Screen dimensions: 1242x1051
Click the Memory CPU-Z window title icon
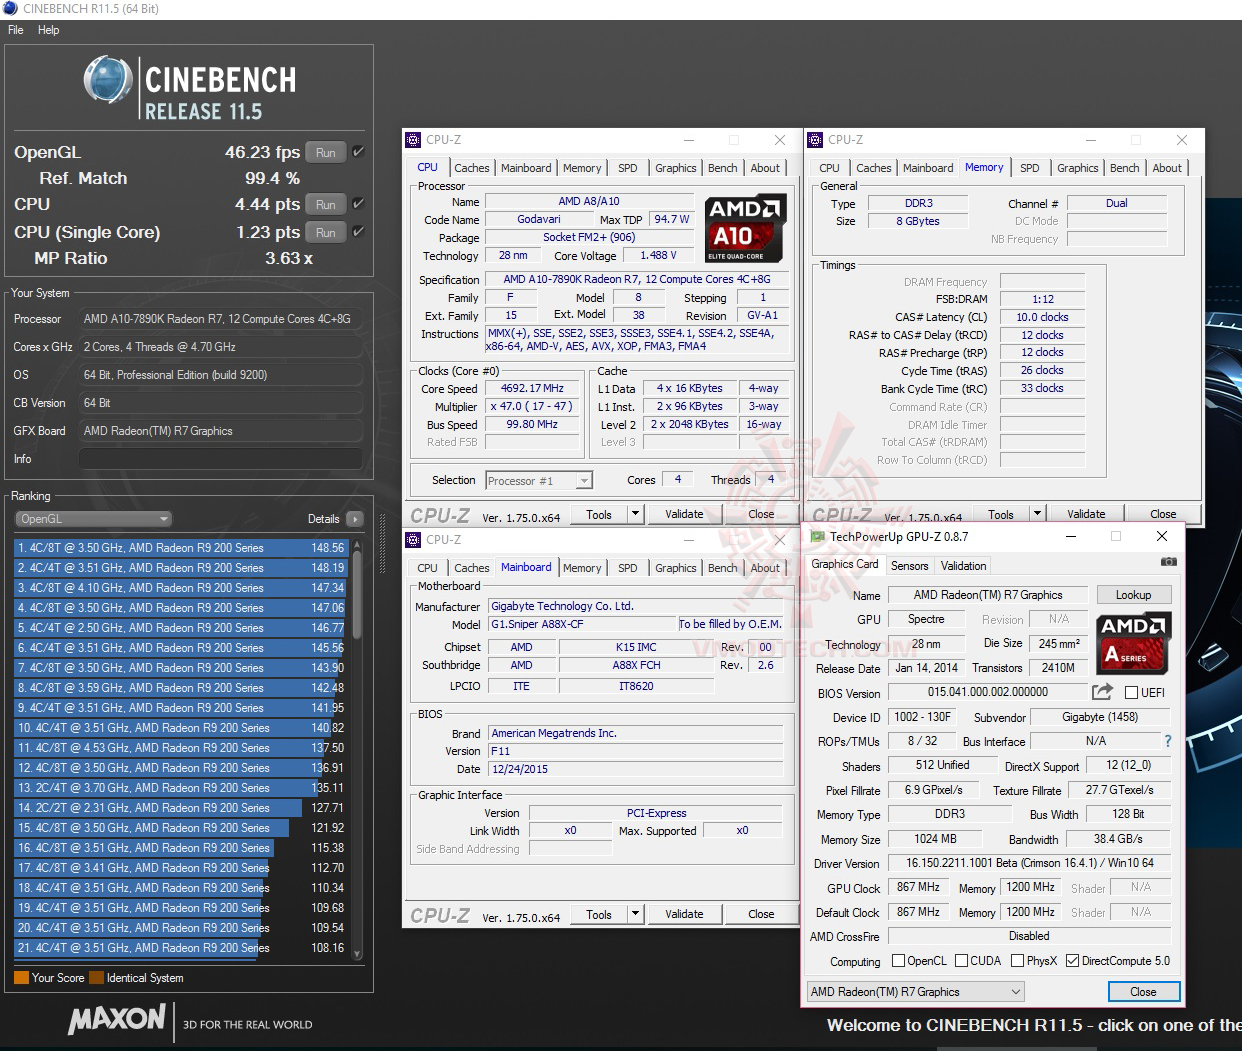point(816,140)
